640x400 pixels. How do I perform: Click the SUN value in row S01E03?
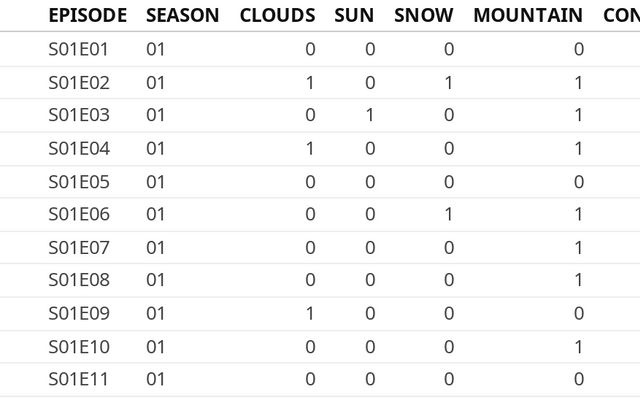click(x=370, y=115)
